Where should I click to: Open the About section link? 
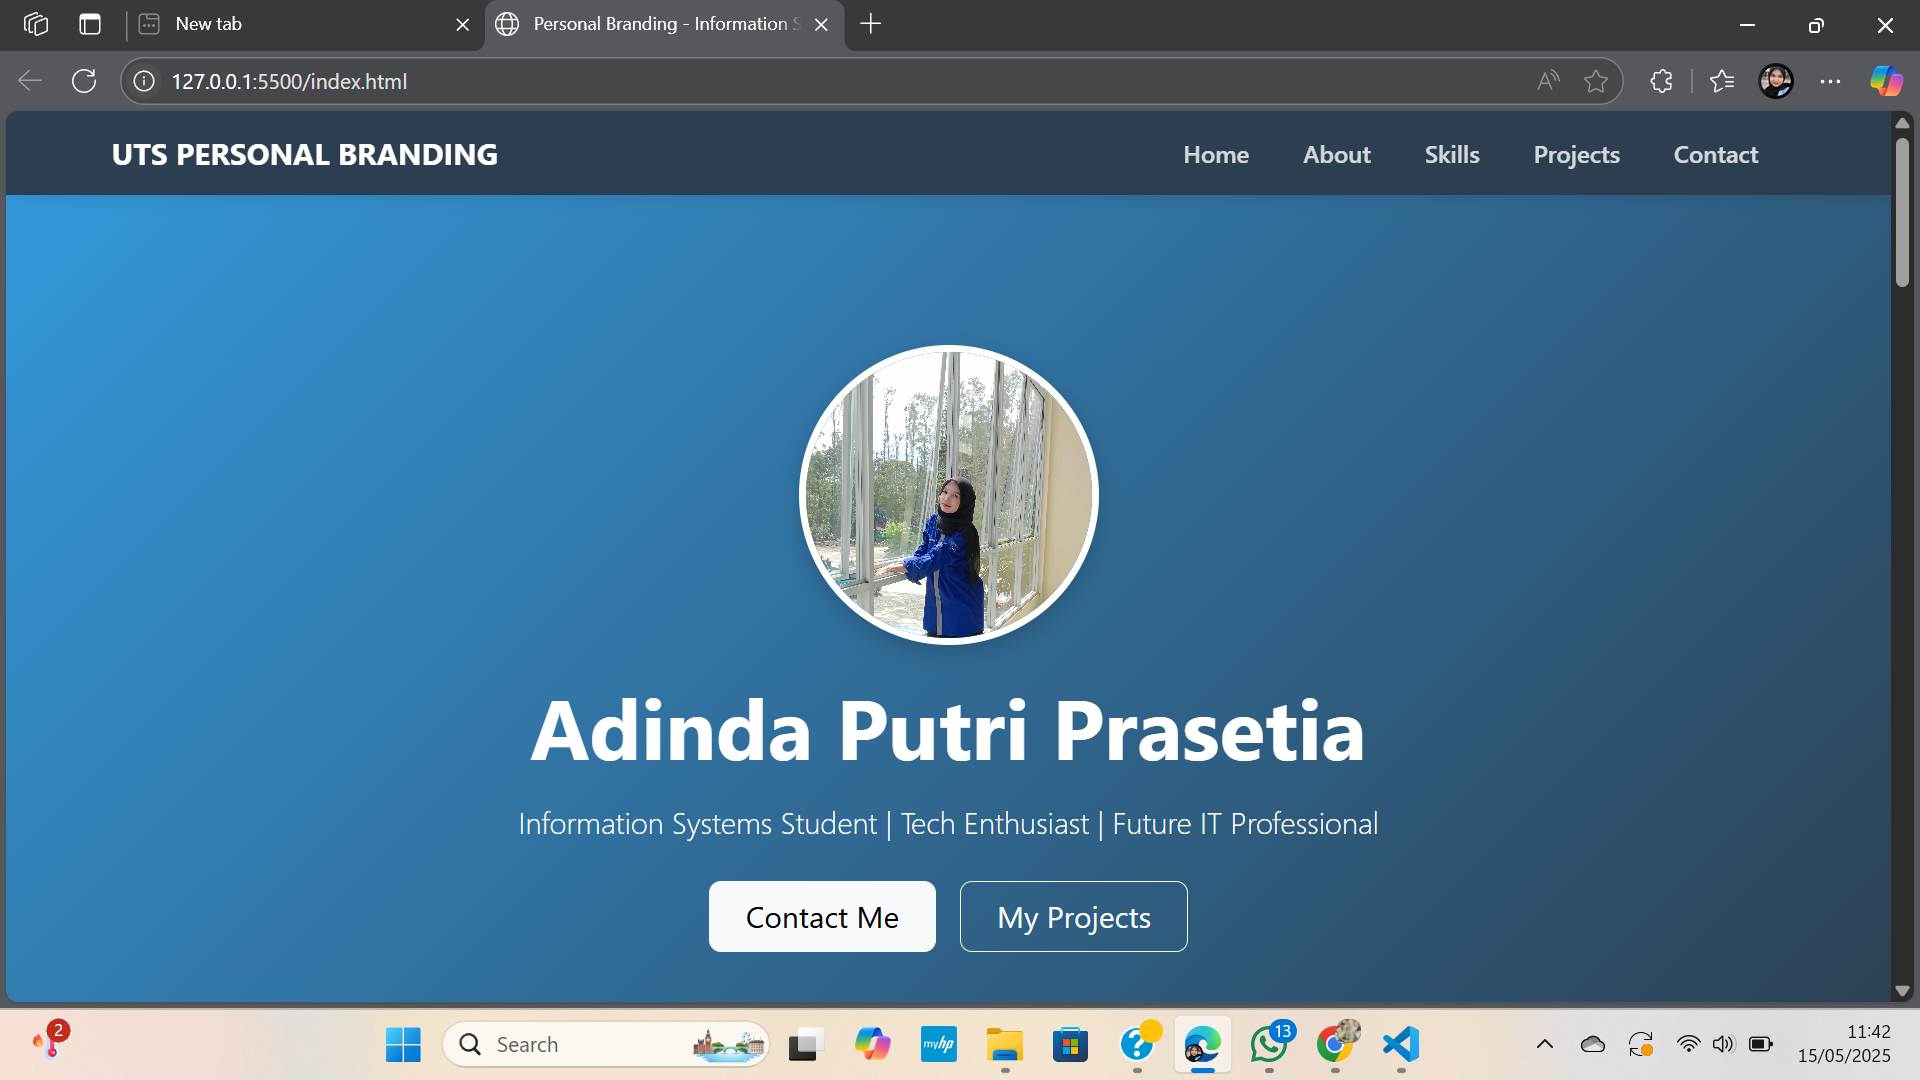[x=1337, y=154]
